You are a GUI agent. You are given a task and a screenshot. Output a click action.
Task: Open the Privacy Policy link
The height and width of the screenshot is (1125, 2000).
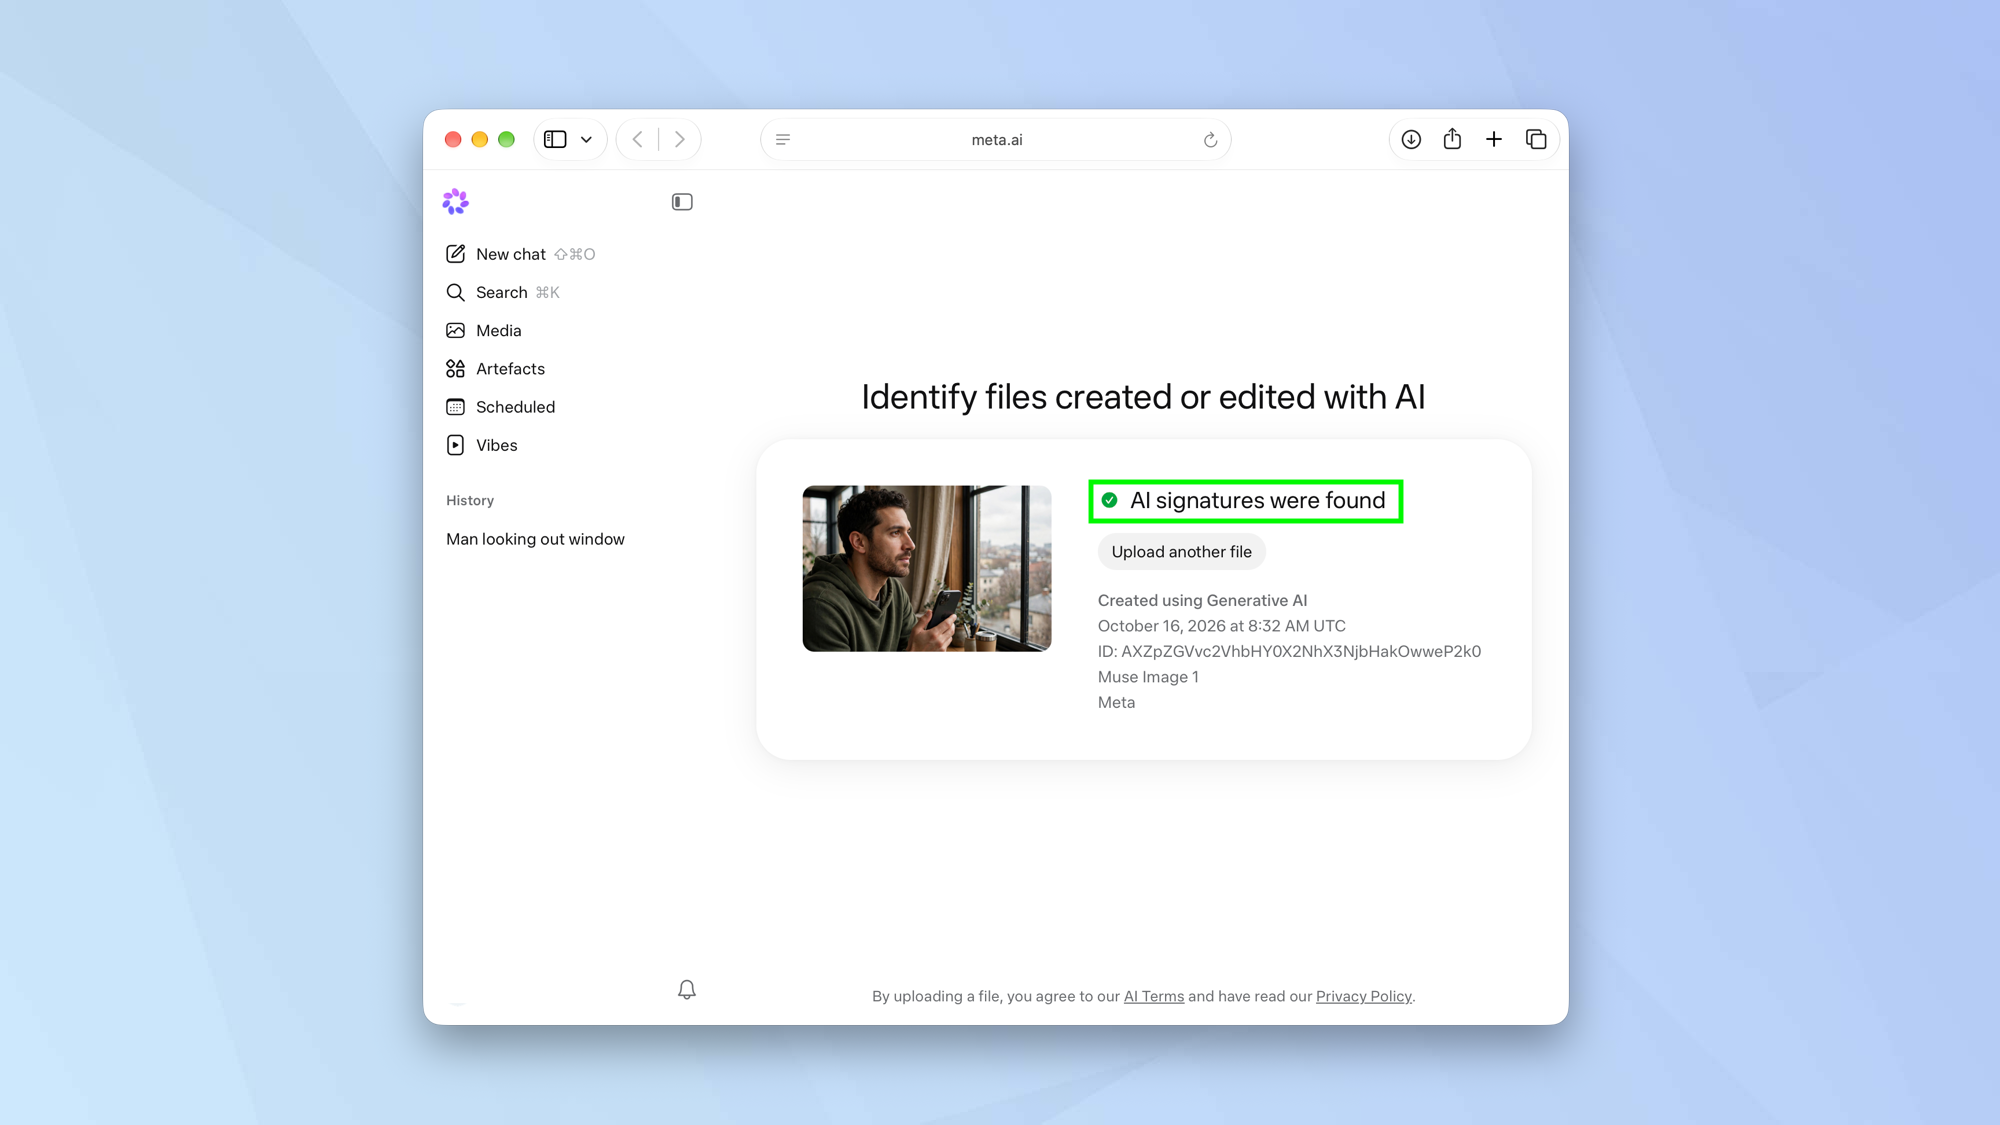click(x=1363, y=996)
